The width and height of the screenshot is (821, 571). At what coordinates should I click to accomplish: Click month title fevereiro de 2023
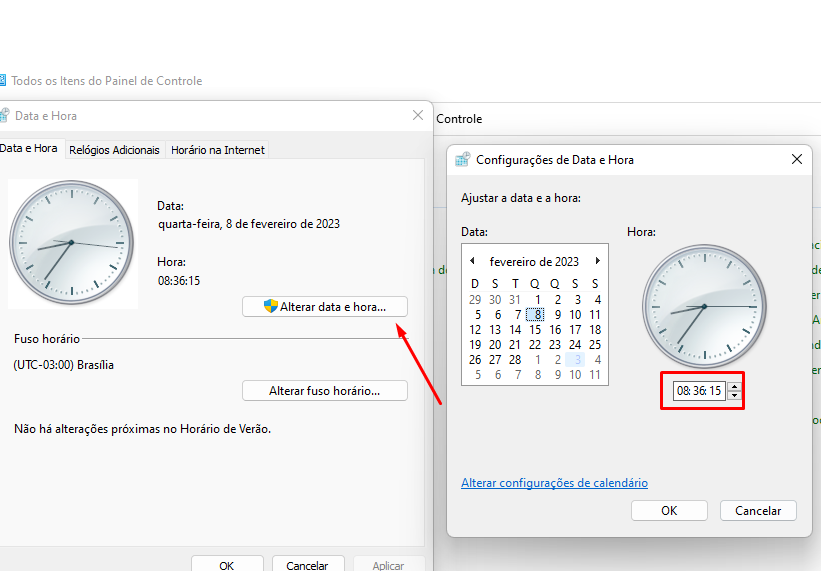tap(534, 261)
